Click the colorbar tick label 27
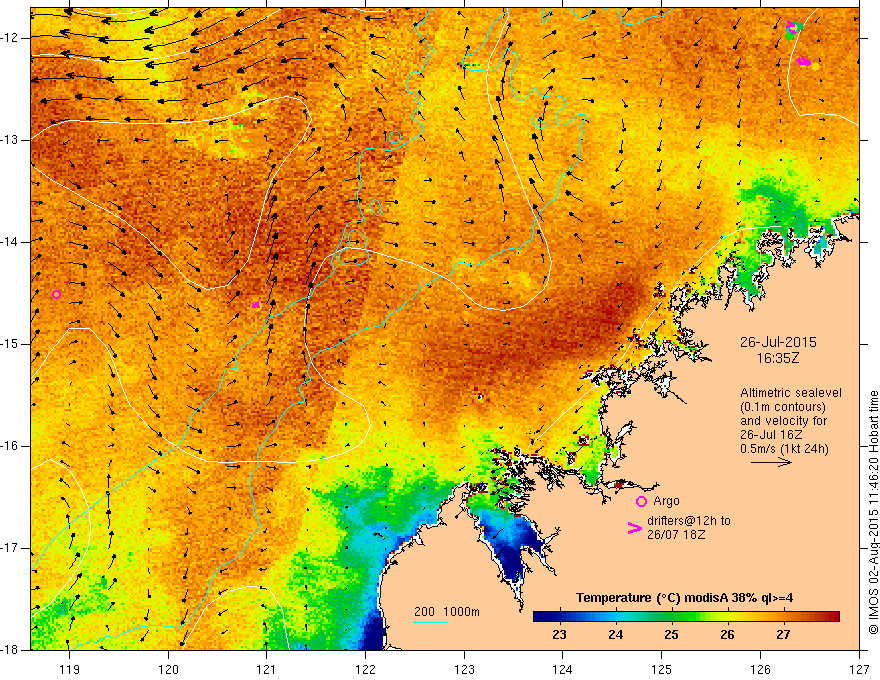 (783, 635)
